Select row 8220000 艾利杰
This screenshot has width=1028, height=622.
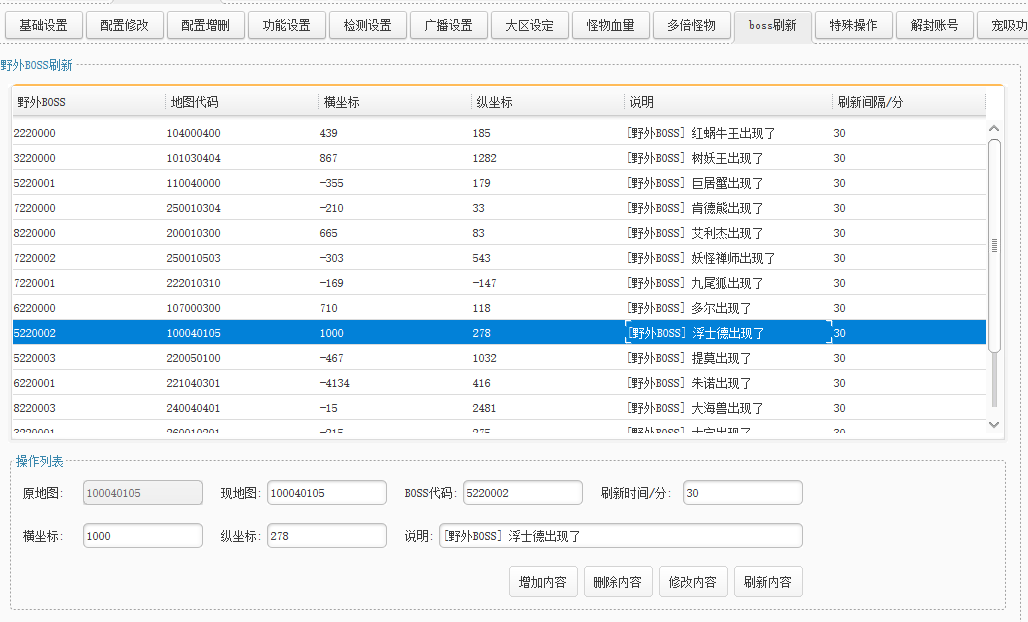point(499,233)
